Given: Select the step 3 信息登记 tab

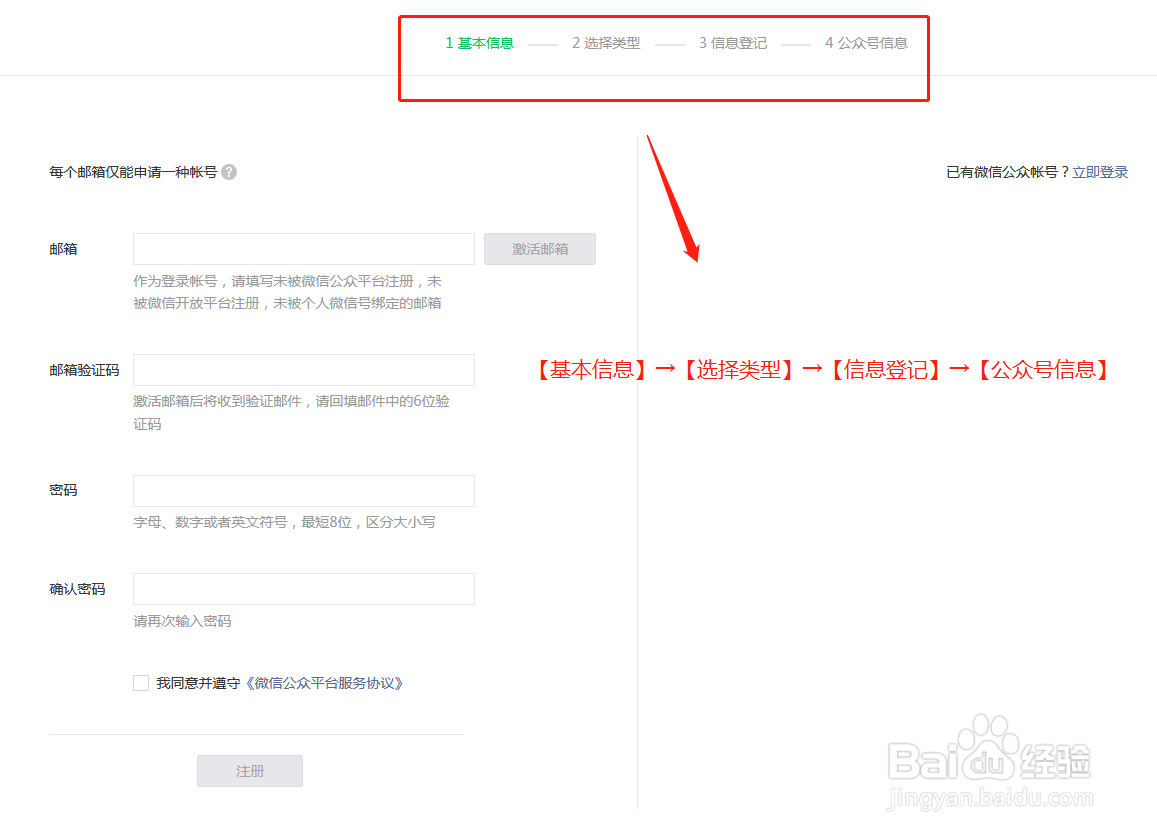Looking at the screenshot, I should pyautogui.click(x=733, y=44).
